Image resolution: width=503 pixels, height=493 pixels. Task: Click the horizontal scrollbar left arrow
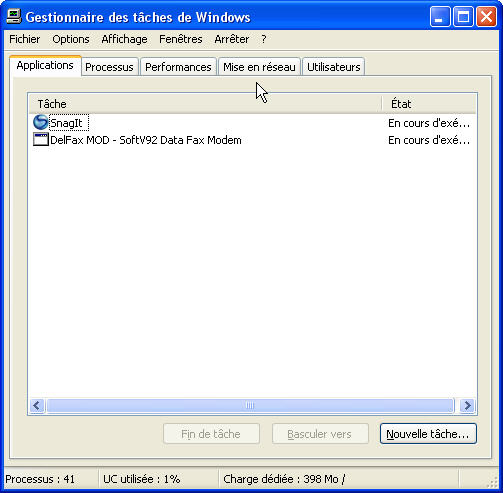pyautogui.click(x=37, y=406)
